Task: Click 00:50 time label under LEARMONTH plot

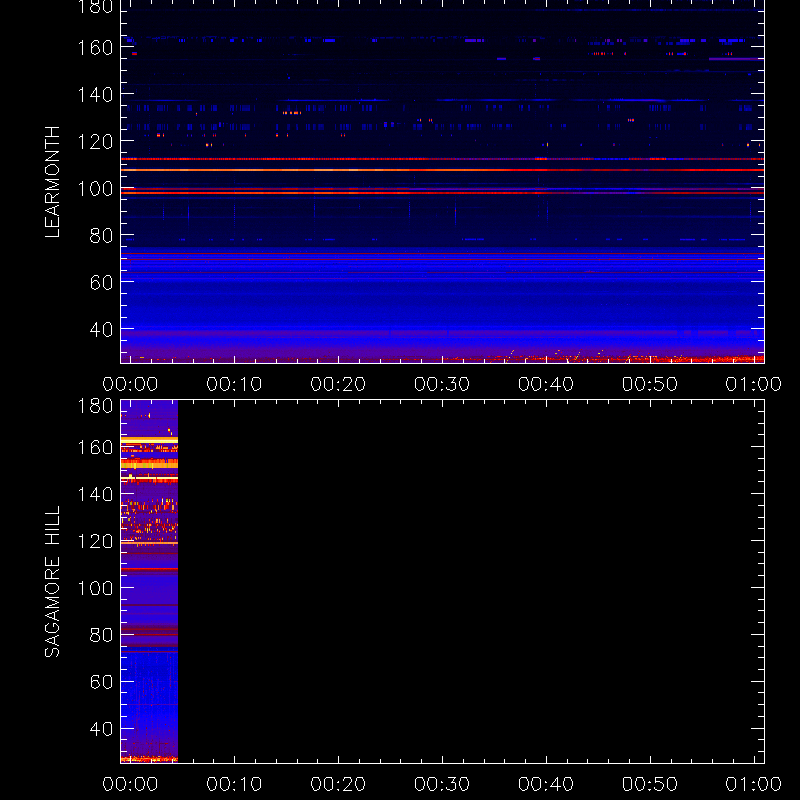Action: tap(650, 384)
